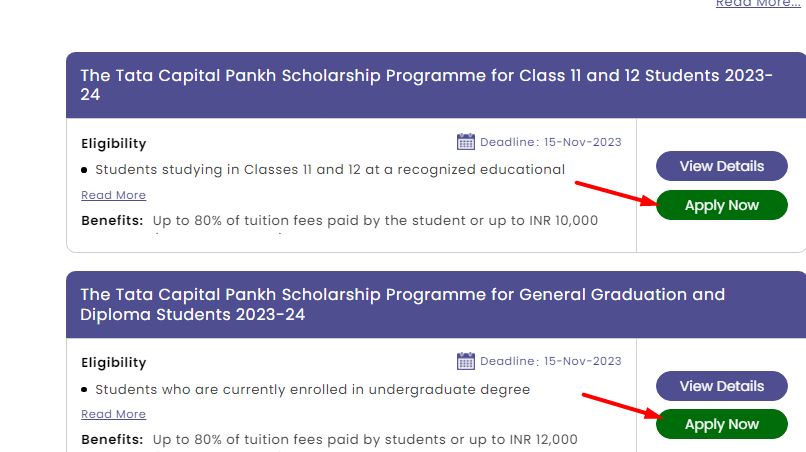This screenshot has width=806, height=452.
Task: Apply Now for Graduation and Diploma scholarship
Action: click(x=722, y=424)
